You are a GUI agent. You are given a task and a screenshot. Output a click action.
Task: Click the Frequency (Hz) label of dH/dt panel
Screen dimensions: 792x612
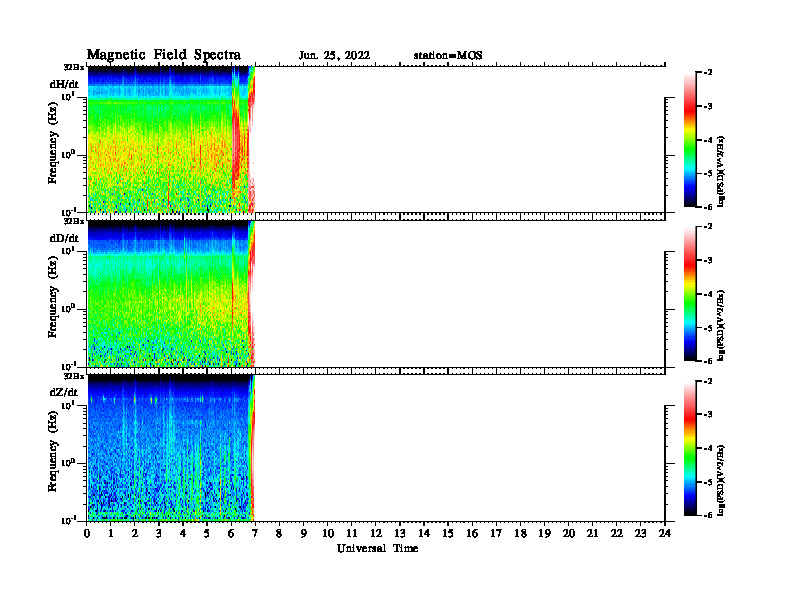pyautogui.click(x=53, y=143)
